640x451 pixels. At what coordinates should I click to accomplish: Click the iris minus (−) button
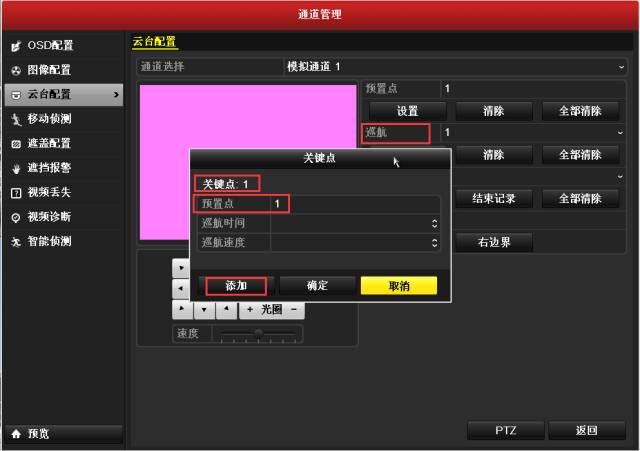point(294,310)
